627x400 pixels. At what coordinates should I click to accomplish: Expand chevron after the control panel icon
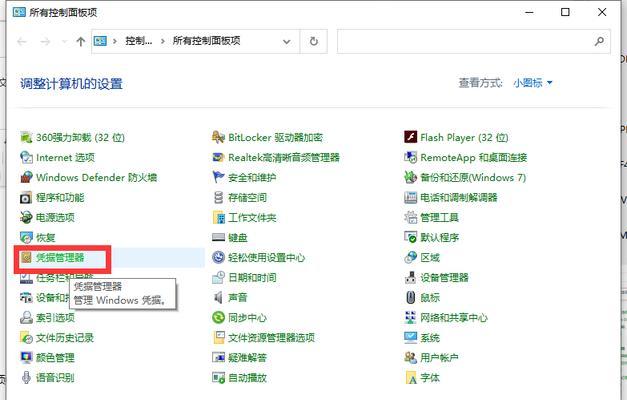pyautogui.click(x=115, y=41)
